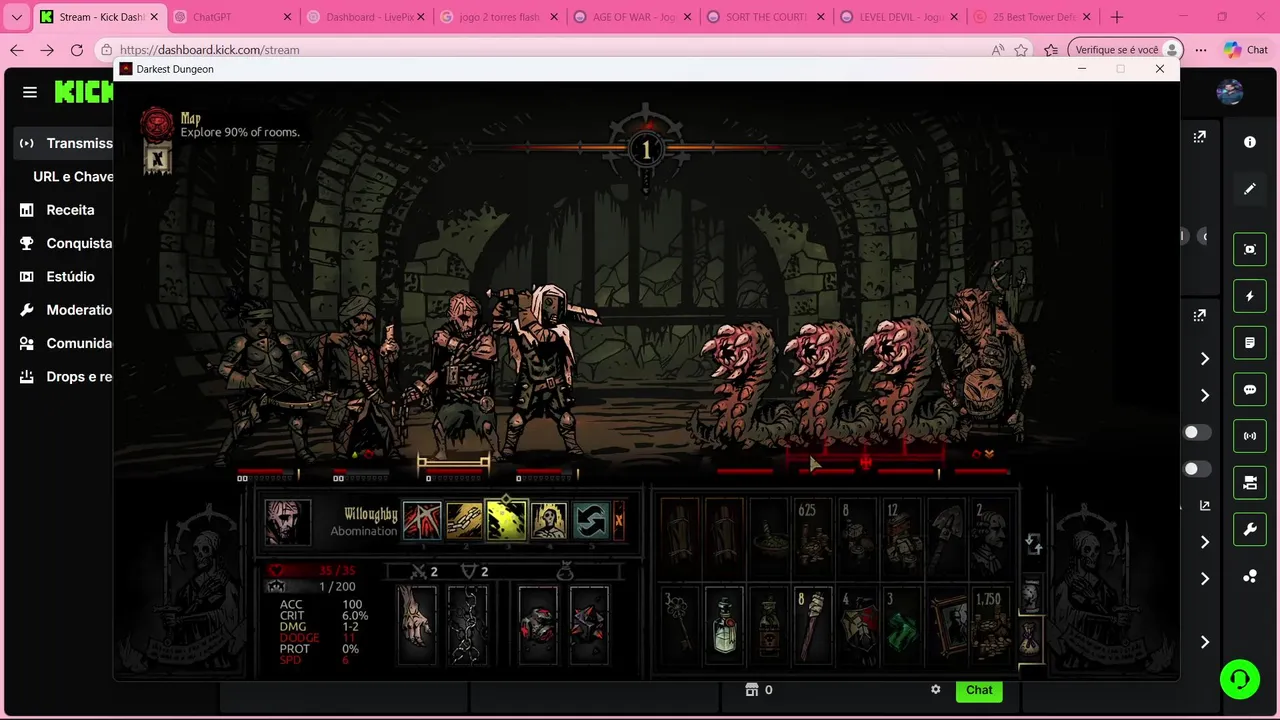The image size is (1280, 720).
Task: Select the figure skill in slot 4
Action: pyautogui.click(x=548, y=520)
